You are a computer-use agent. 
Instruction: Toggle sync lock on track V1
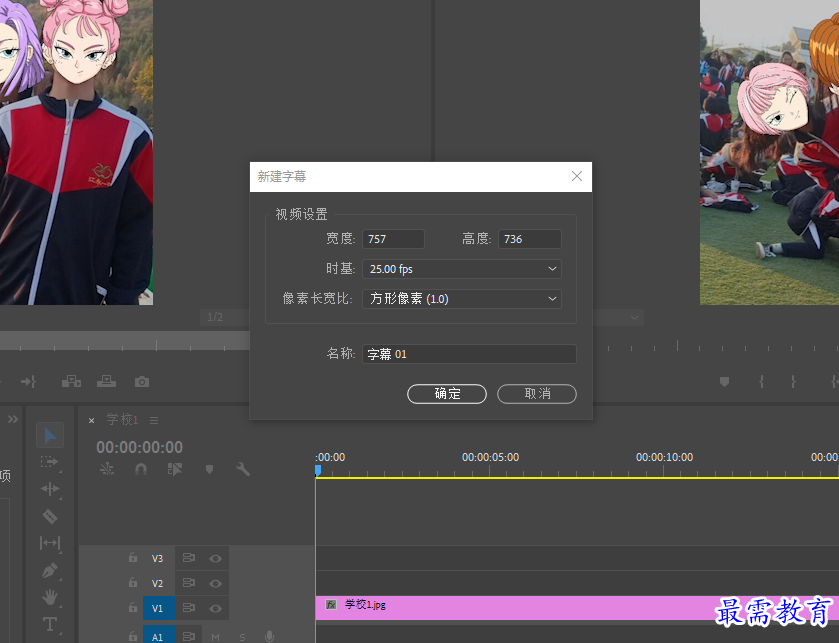(189, 608)
